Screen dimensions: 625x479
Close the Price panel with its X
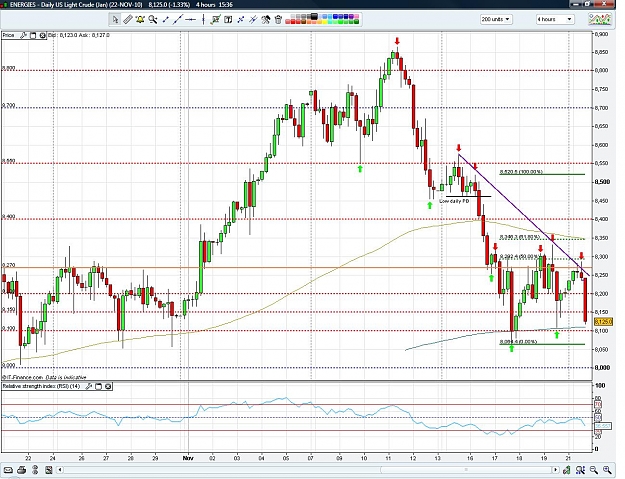point(43,35)
